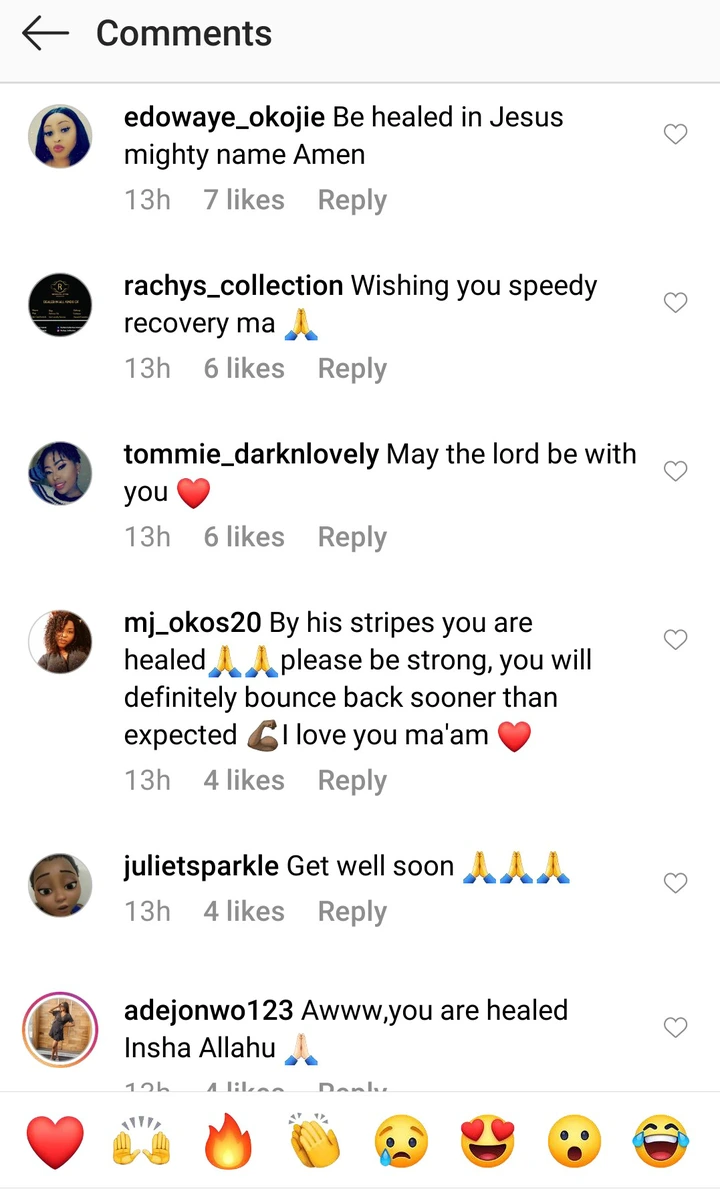This screenshot has width=720, height=1189.
Task: Like tommie_darknlovely's comment with the heart
Action: pos(675,471)
